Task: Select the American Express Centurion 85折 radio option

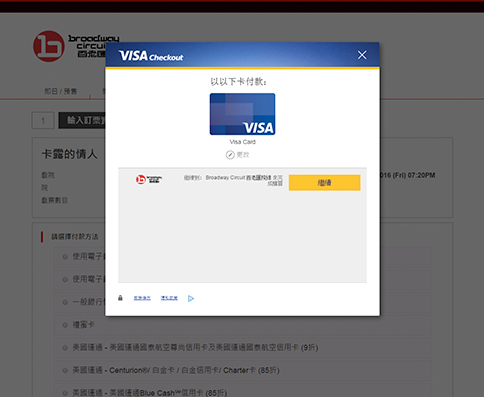Action: [65, 370]
